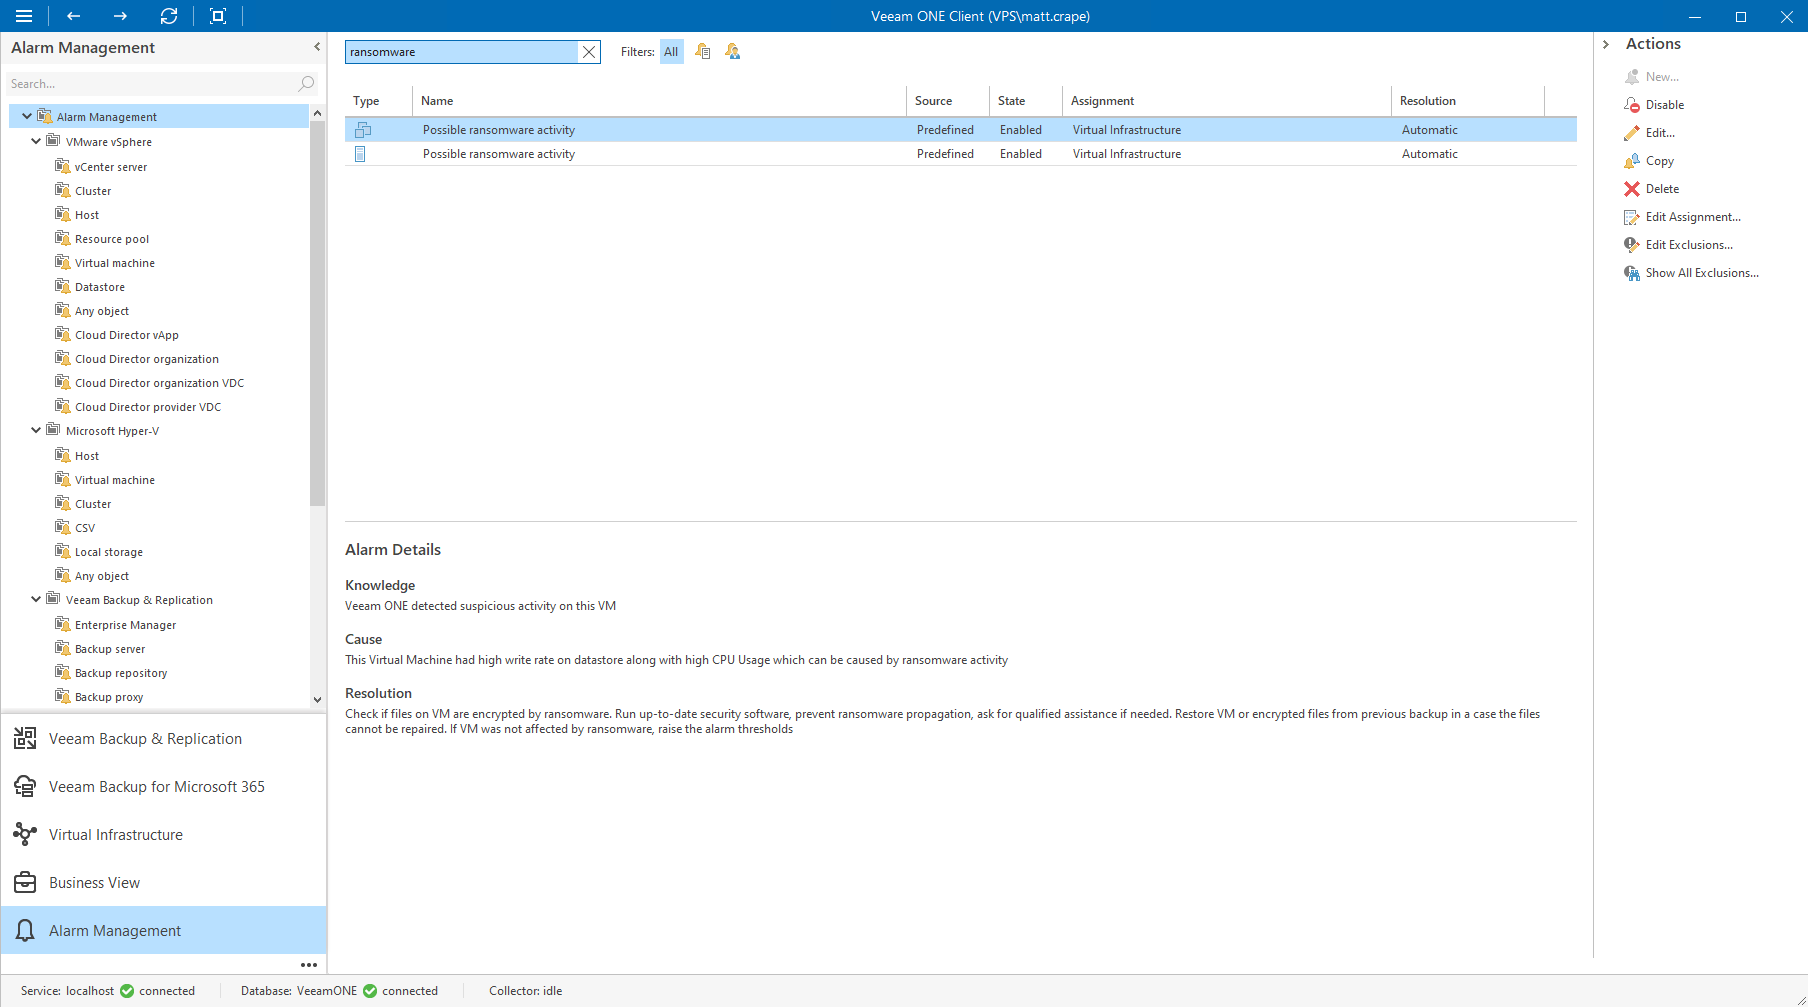This screenshot has height=1008, width=1808.
Task: Select Enterprise Manager tree item
Action: coord(125,625)
